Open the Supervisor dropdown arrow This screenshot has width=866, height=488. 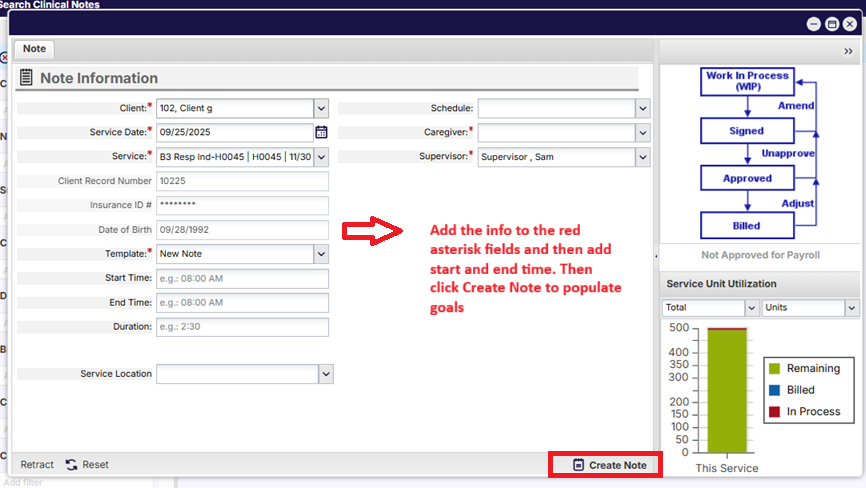pyautogui.click(x=642, y=157)
